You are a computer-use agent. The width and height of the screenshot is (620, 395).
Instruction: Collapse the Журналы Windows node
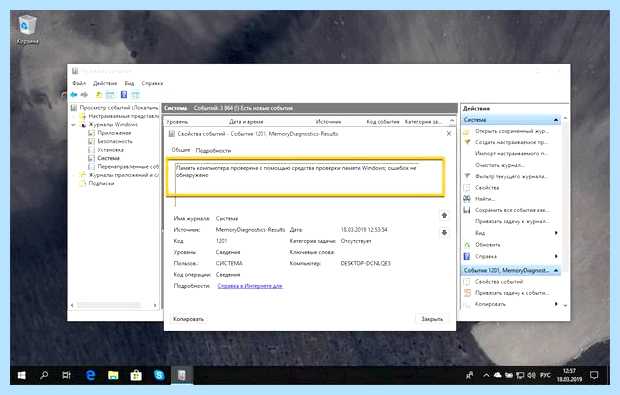(x=74, y=125)
